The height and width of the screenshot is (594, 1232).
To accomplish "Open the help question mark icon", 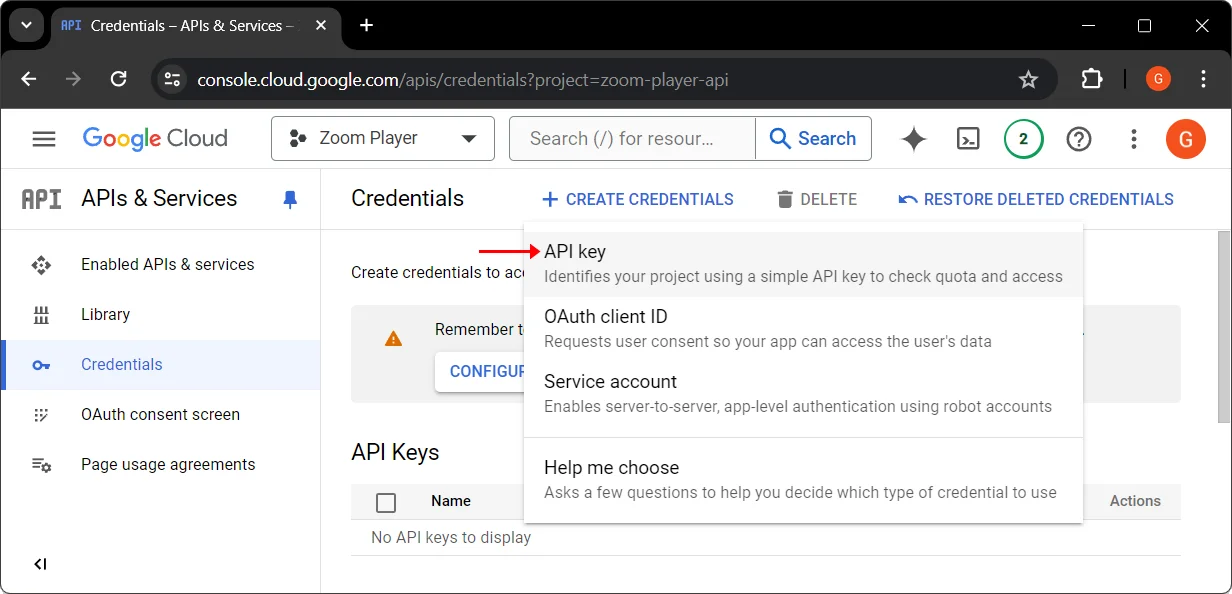I will 1079,139.
